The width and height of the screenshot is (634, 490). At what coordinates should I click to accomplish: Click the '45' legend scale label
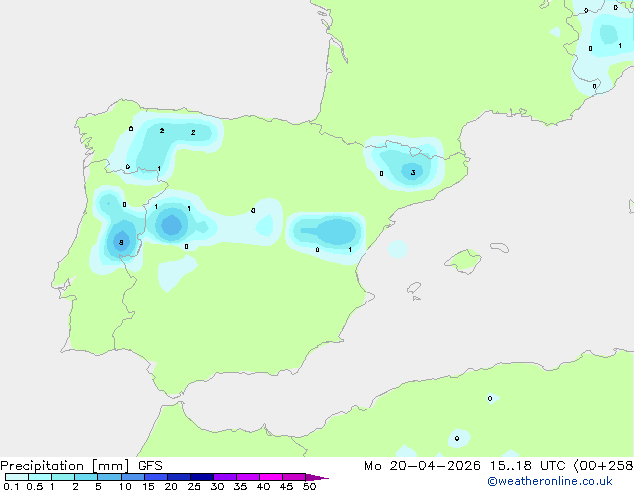click(x=286, y=486)
